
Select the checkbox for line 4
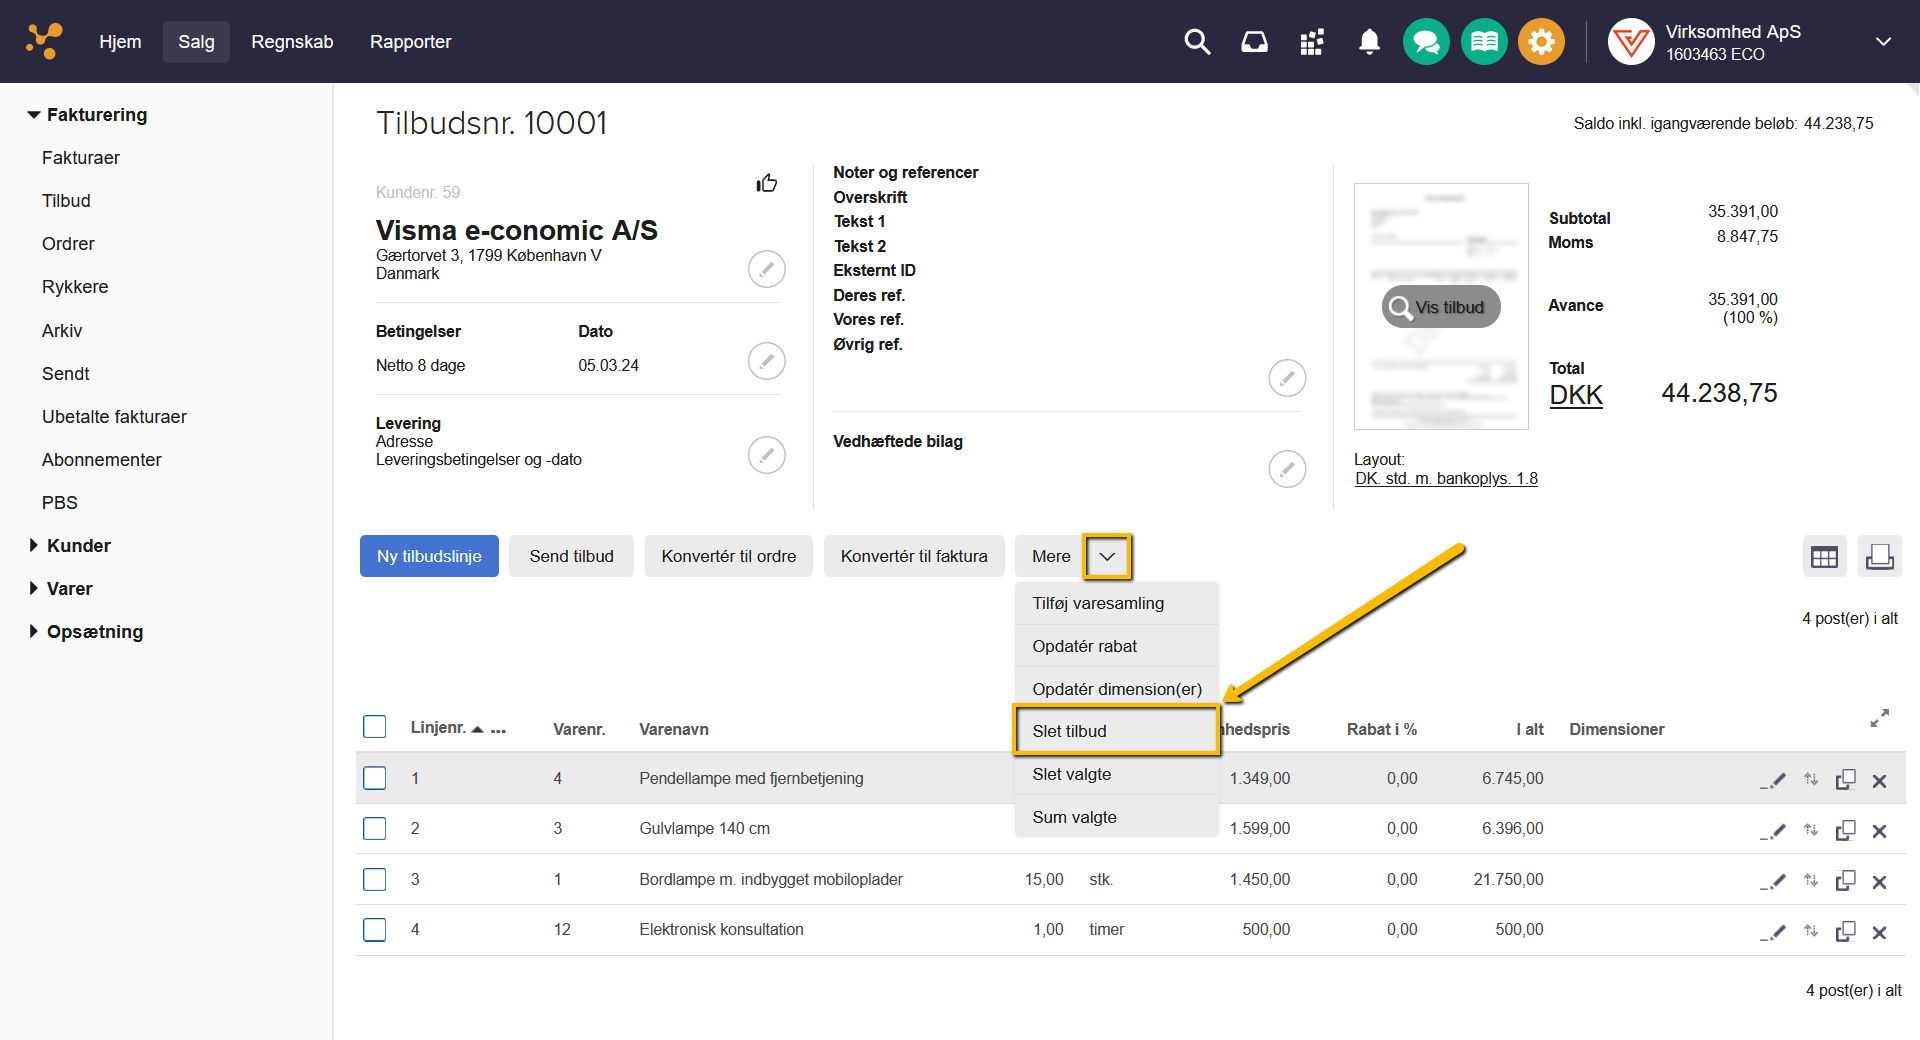375,930
